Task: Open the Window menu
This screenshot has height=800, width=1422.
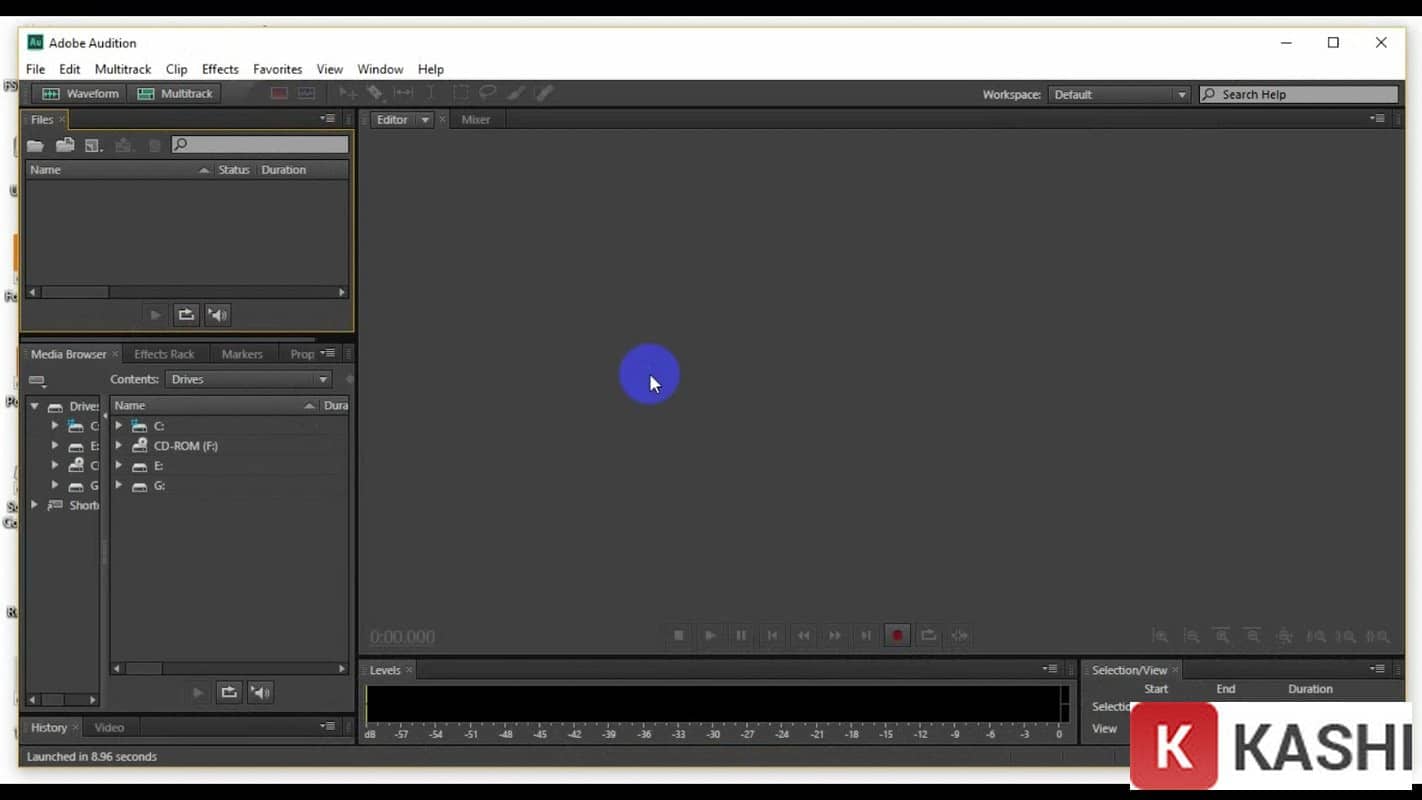Action: pos(380,69)
